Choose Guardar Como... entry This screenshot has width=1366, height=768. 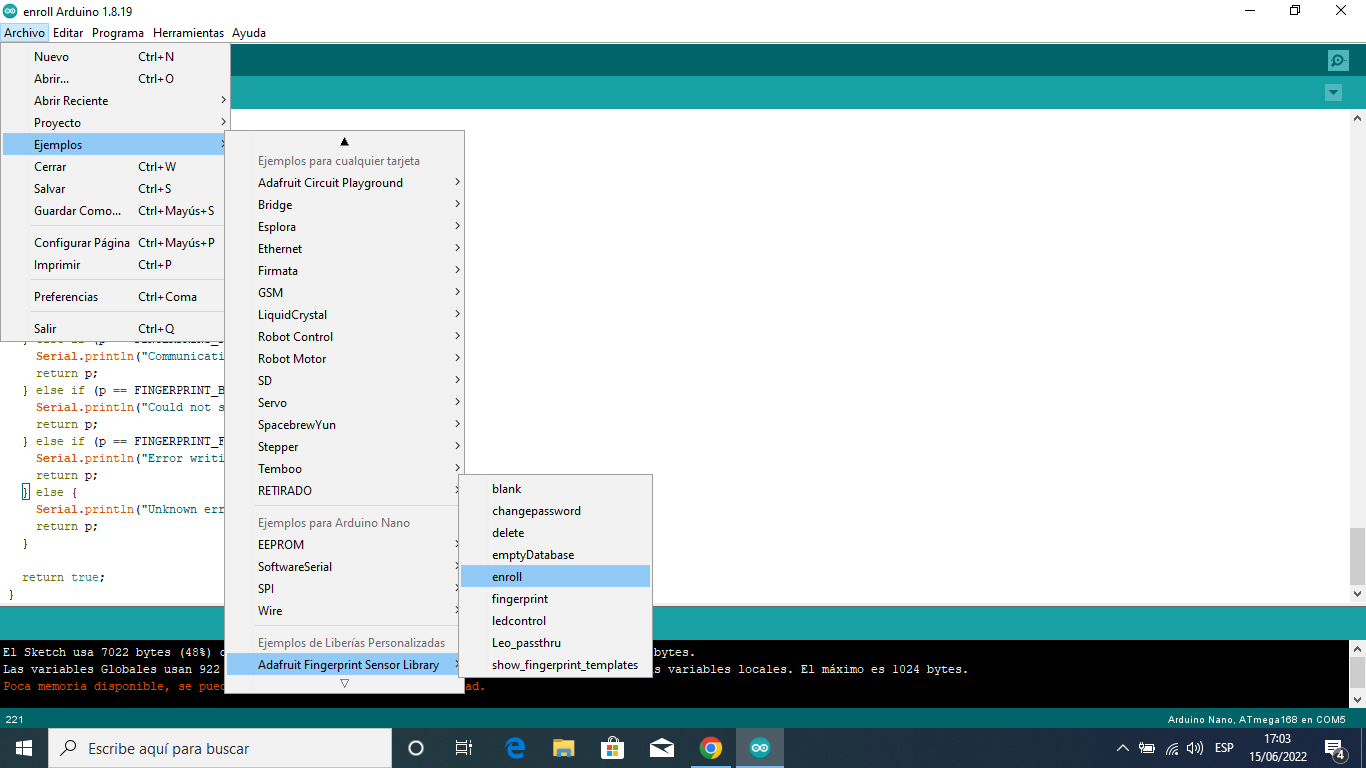pos(116,211)
